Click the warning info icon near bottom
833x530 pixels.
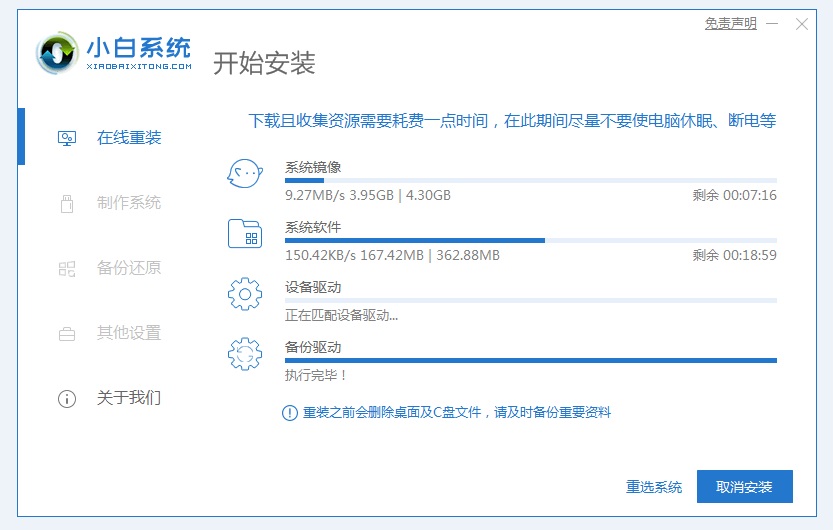(x=290, y=412)
